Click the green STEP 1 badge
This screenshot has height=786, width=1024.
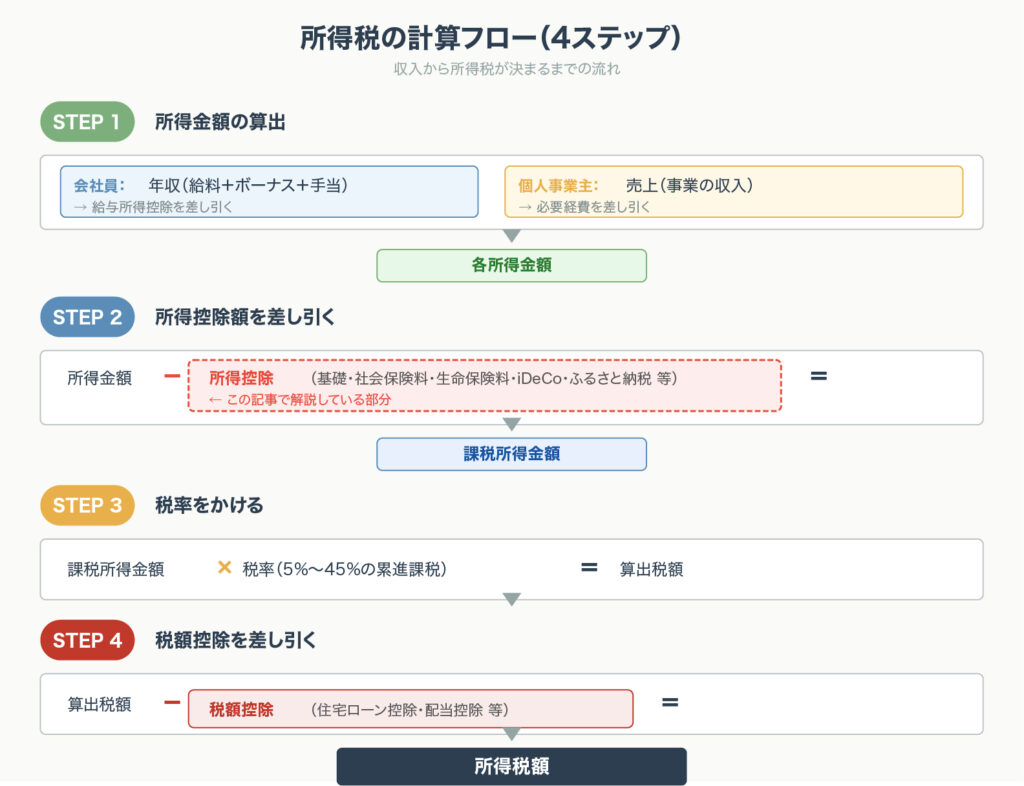(x=88, y=122)
